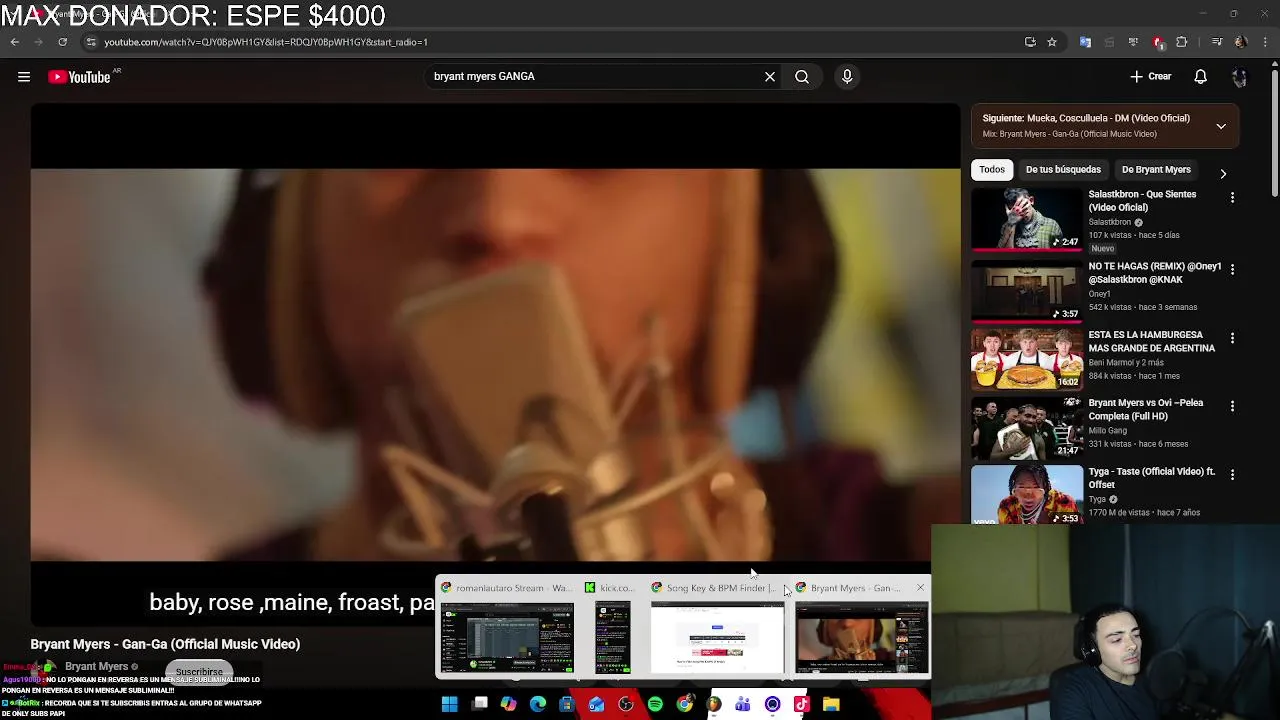Image resolution: width=1280 pixels, height=720 pixels.
Task: Open YouTube notifications bell
Action: coord(1201,77)
